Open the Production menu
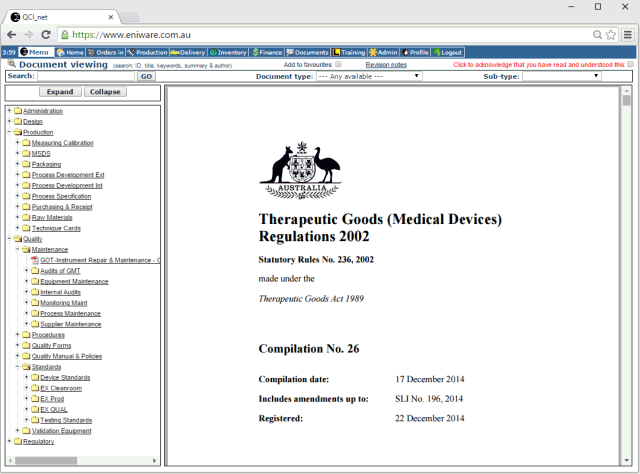640x474 pixels. click(147, 52)
